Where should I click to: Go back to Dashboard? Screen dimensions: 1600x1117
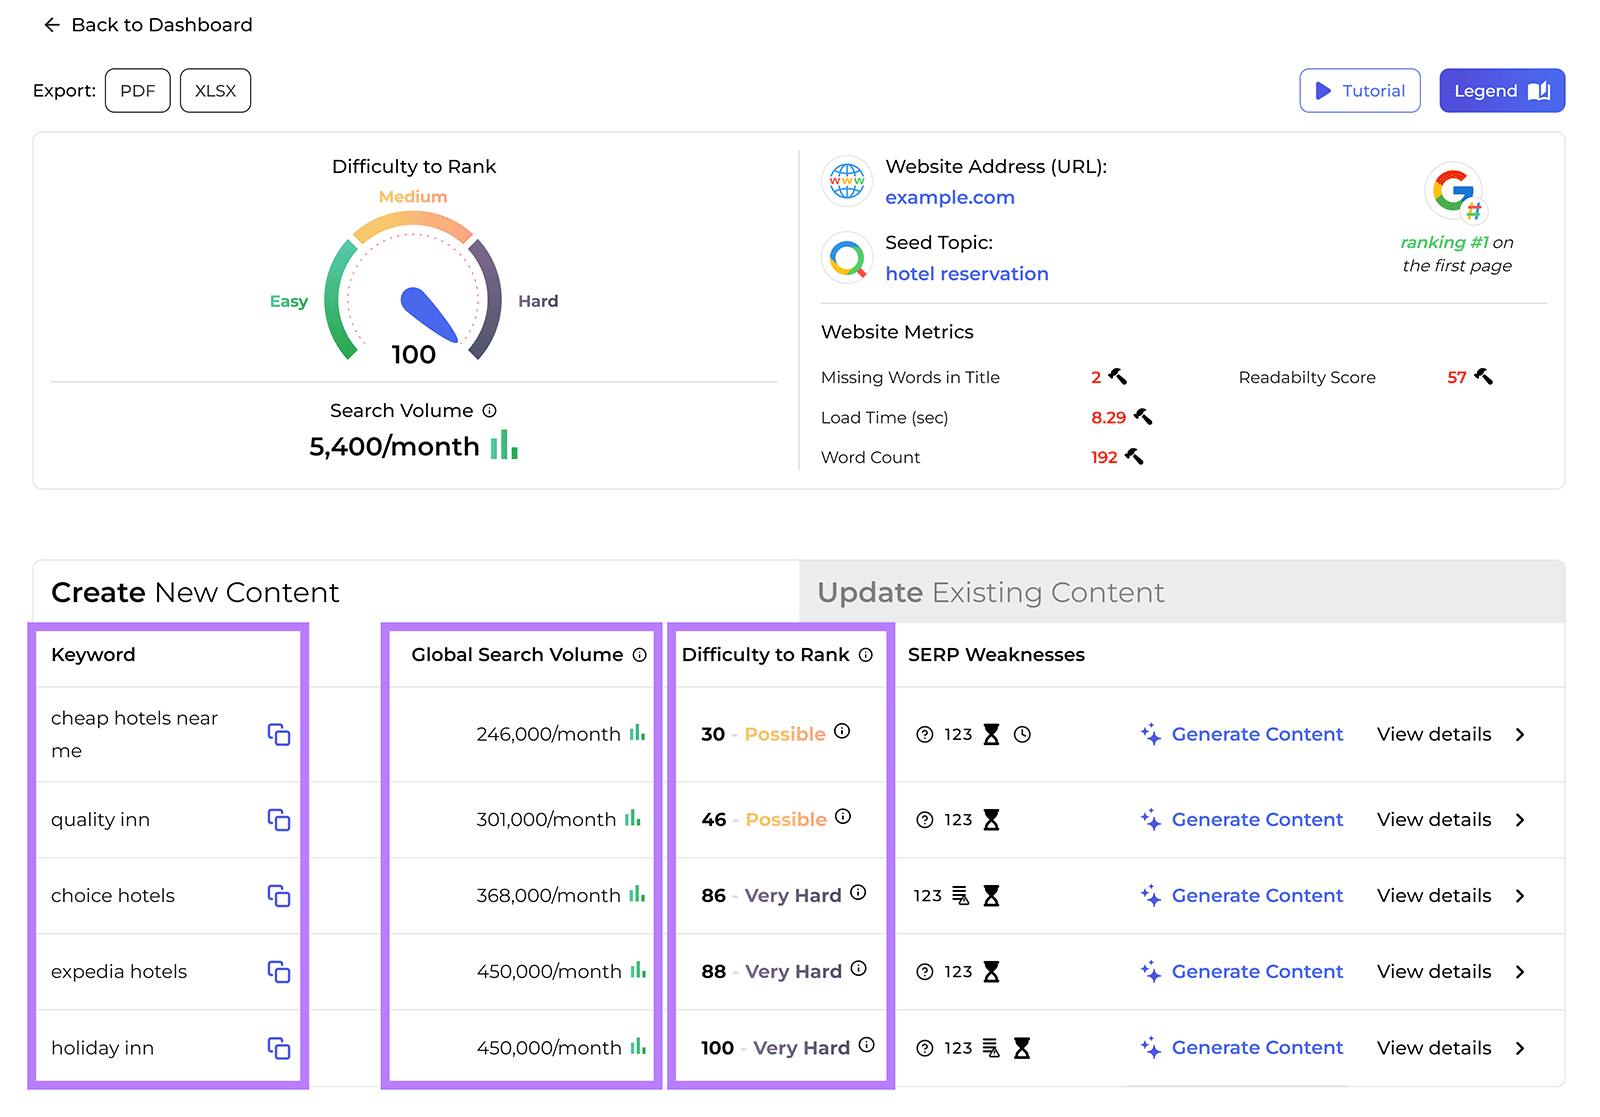click(148, 25)
